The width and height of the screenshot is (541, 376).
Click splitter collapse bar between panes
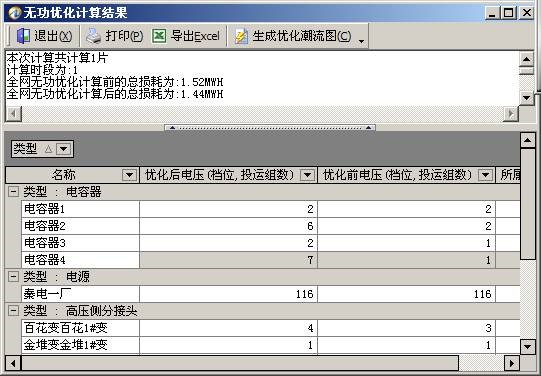tap(270, 128)
